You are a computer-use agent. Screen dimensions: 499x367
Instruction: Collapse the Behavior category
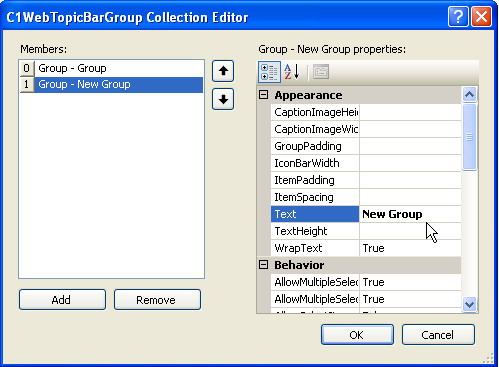[263, 265]
